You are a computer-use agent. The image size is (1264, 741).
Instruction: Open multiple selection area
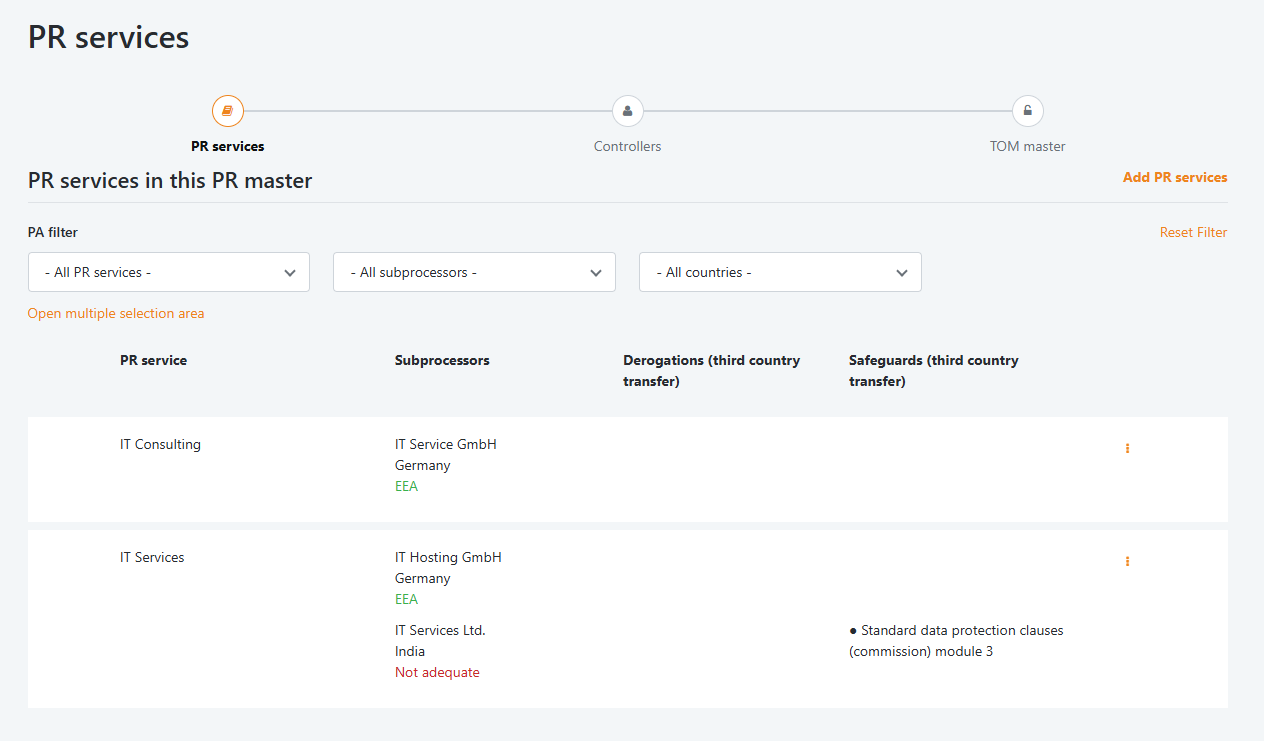pyautogui.click(x=116, y=313)
